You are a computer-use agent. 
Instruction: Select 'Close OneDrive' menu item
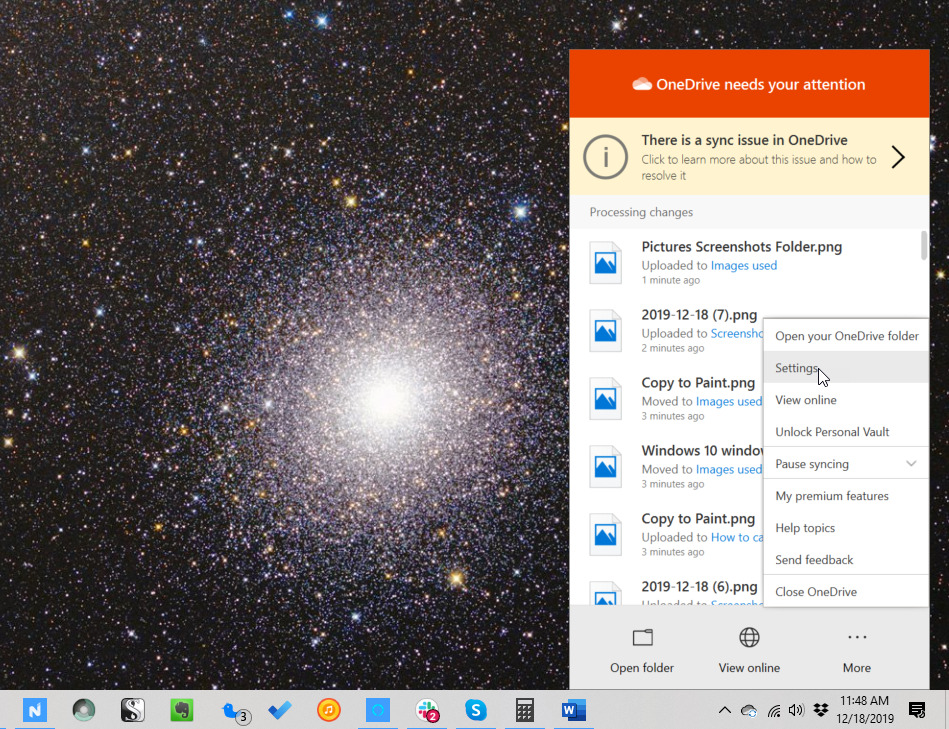click(x=846, y=592)
